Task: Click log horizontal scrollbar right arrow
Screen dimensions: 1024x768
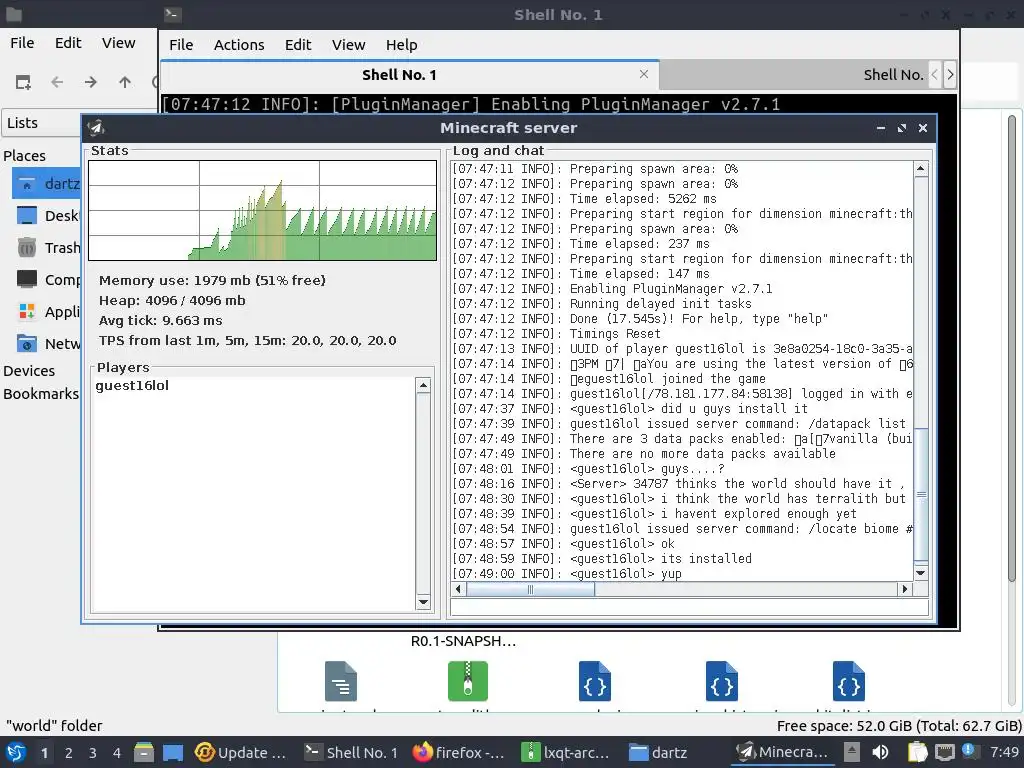Action: pyautogui.click(x=904, y=589)
